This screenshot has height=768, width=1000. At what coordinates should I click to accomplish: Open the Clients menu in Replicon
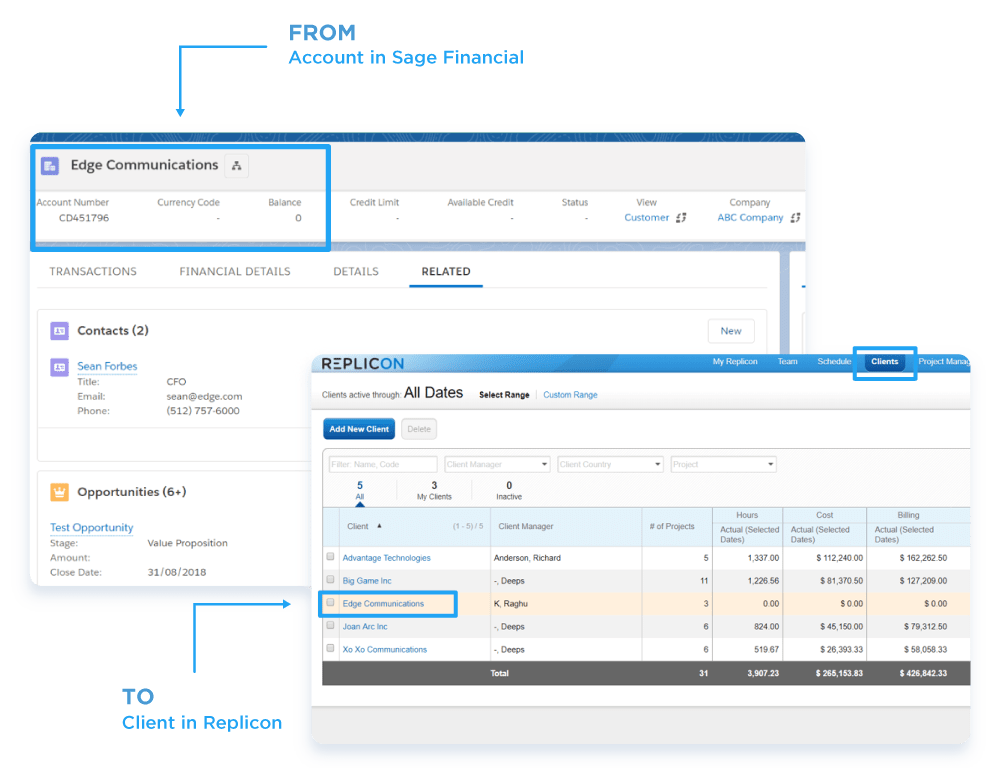pyautogui.click(x=885, y=362)
